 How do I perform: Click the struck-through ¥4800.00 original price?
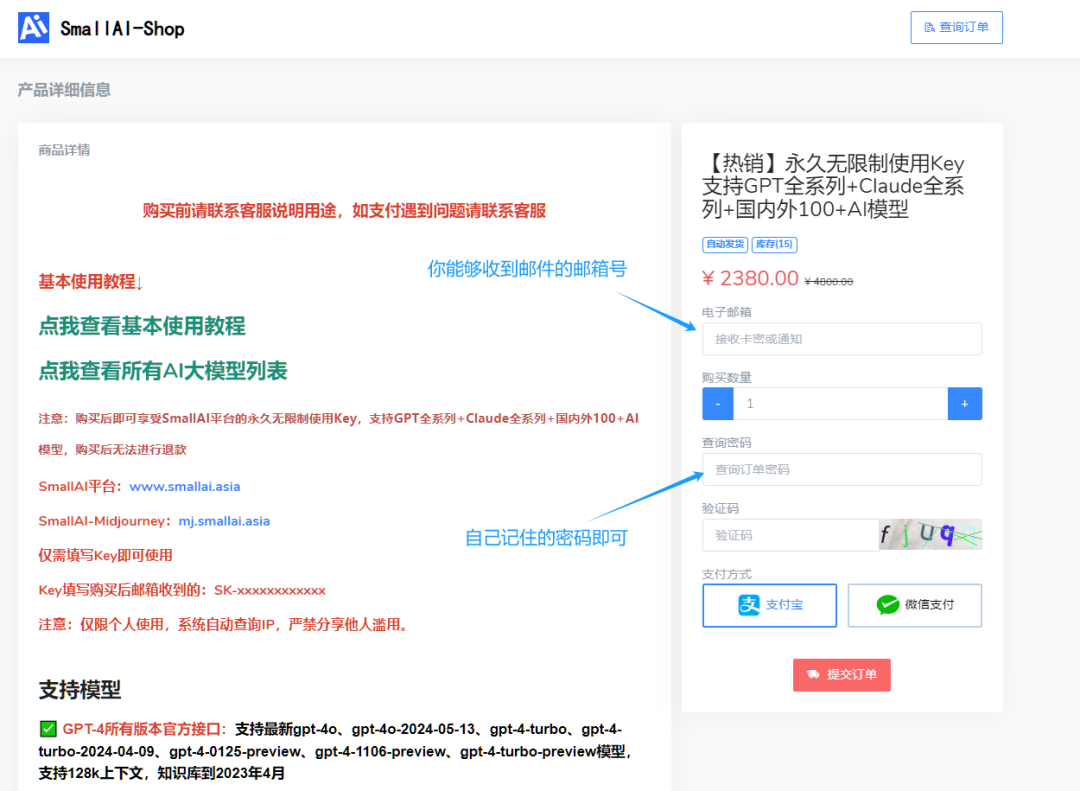coord(829,282)
